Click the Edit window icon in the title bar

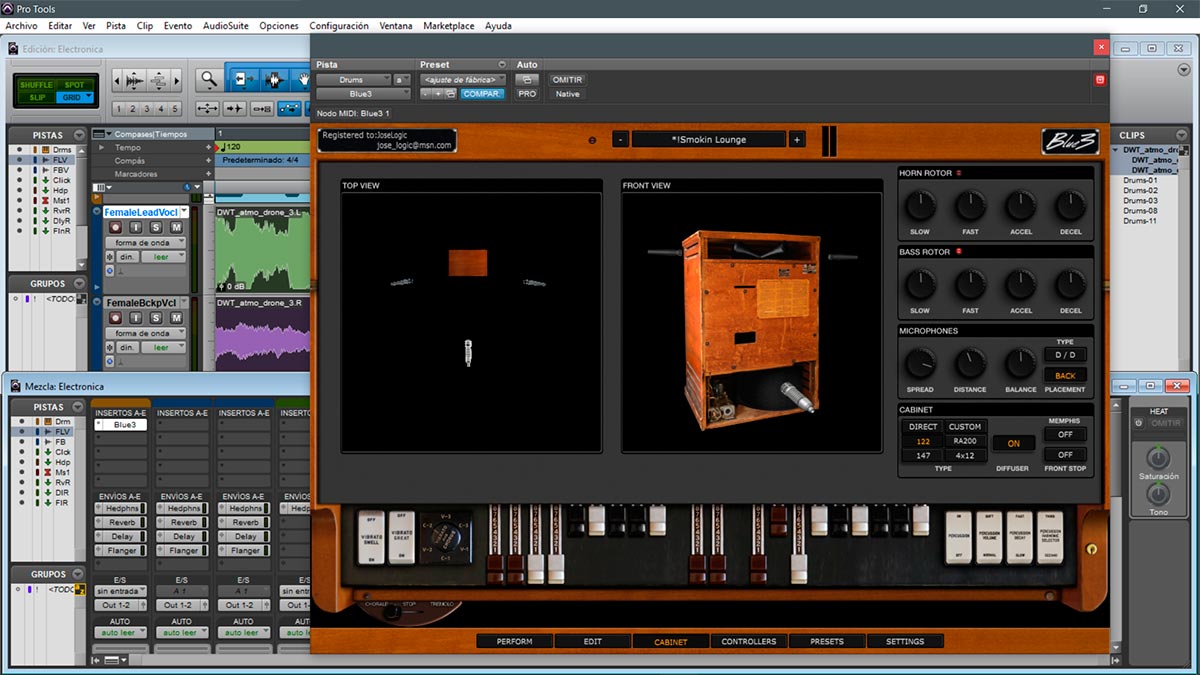pos(13,49)
